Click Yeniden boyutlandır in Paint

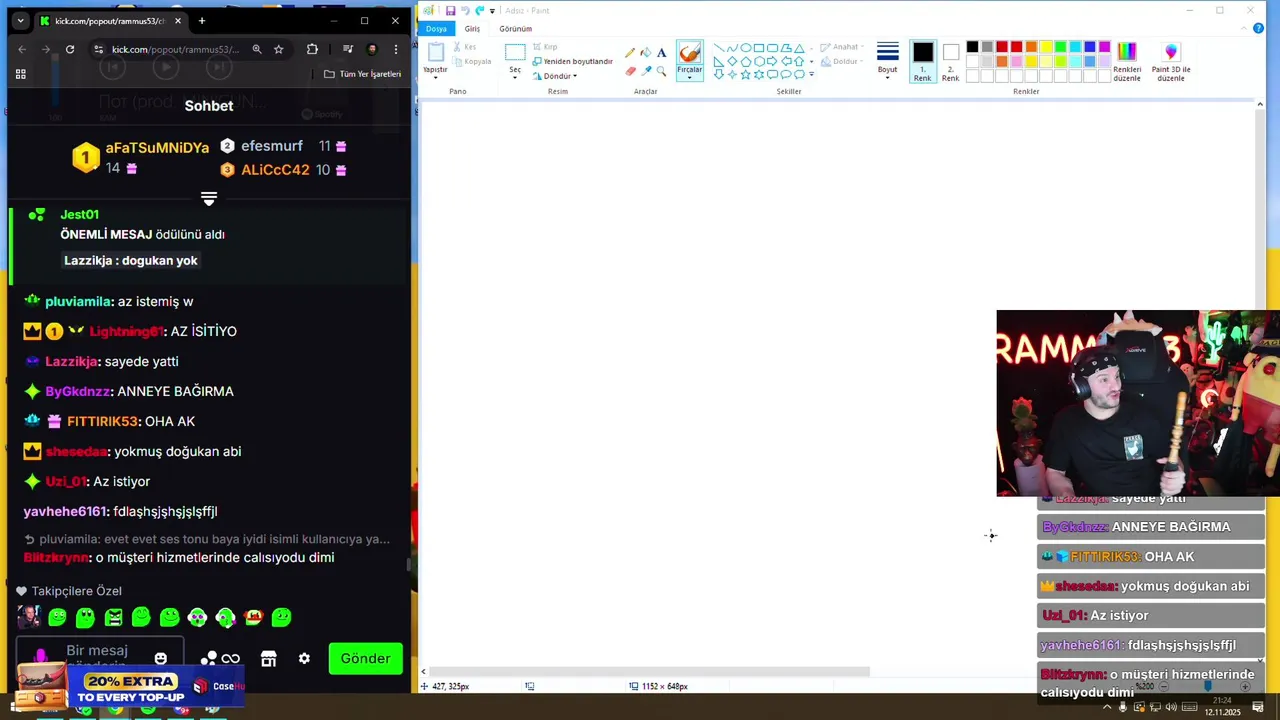tap(573, 61)
